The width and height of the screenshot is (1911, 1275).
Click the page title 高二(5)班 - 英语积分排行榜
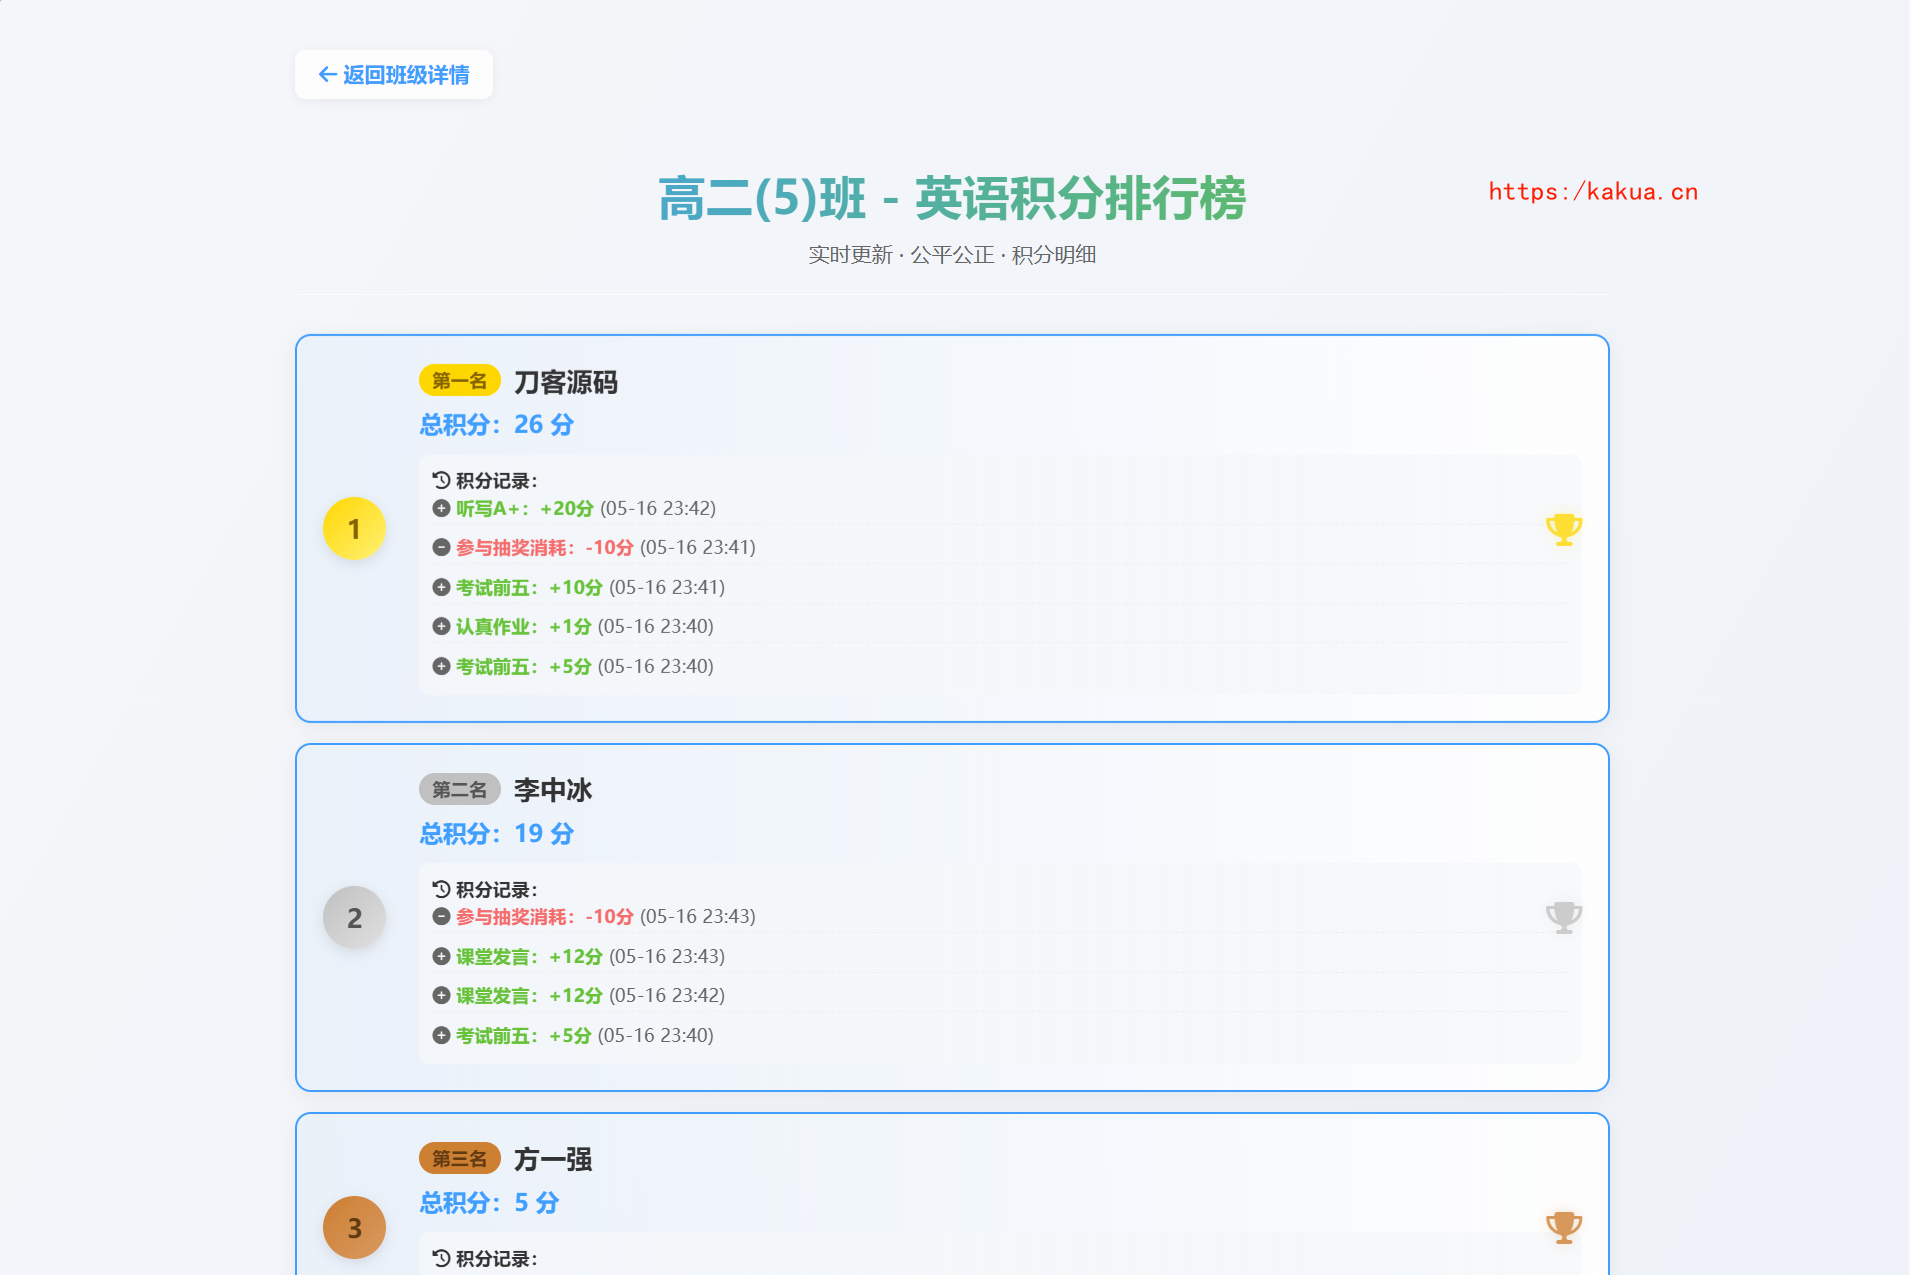tap(952, 198)
